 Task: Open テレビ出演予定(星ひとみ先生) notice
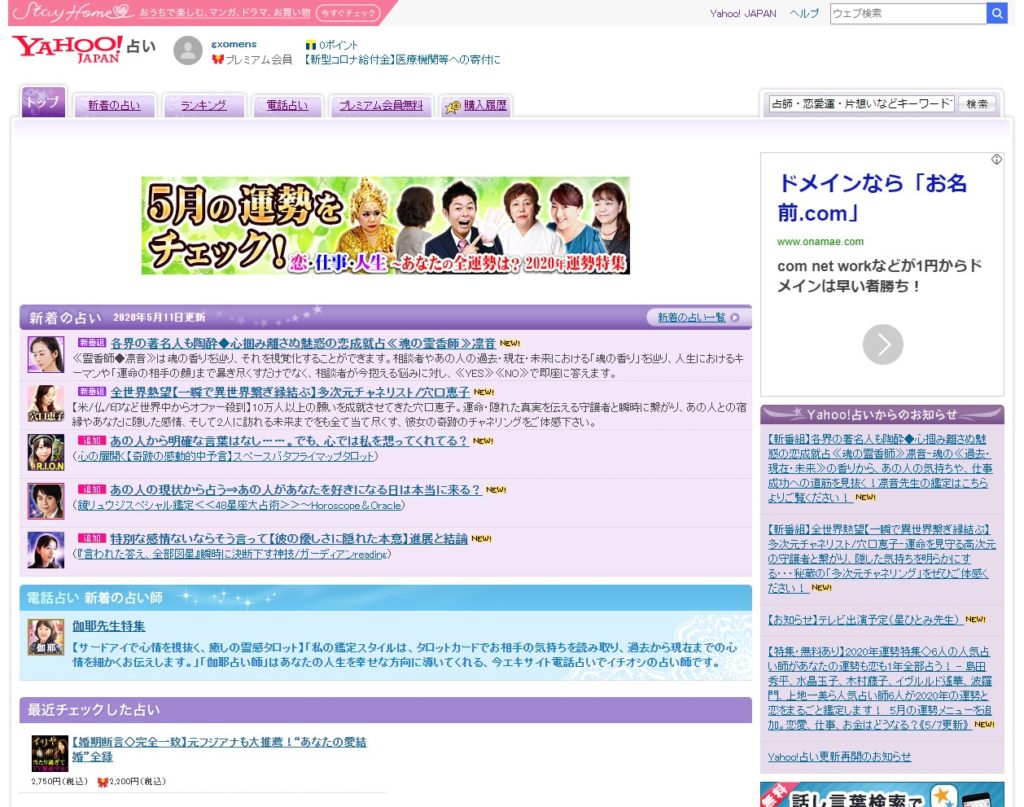[865, 619]
